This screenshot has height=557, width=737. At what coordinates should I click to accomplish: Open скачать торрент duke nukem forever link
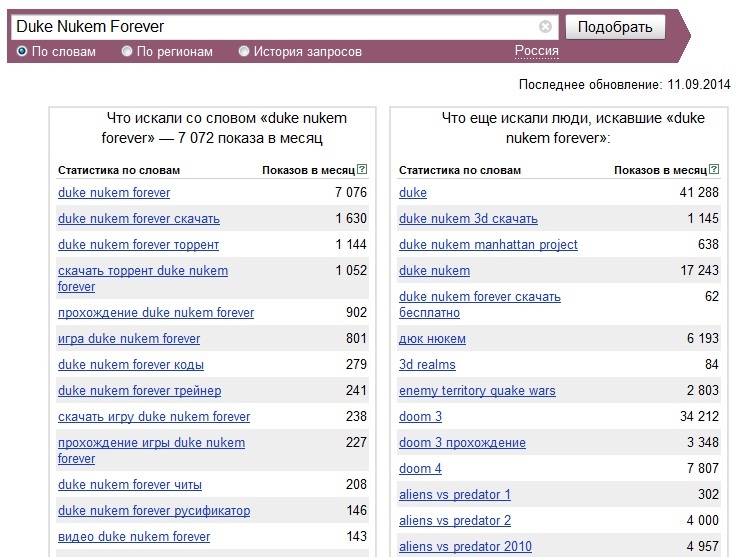[143, 278]
